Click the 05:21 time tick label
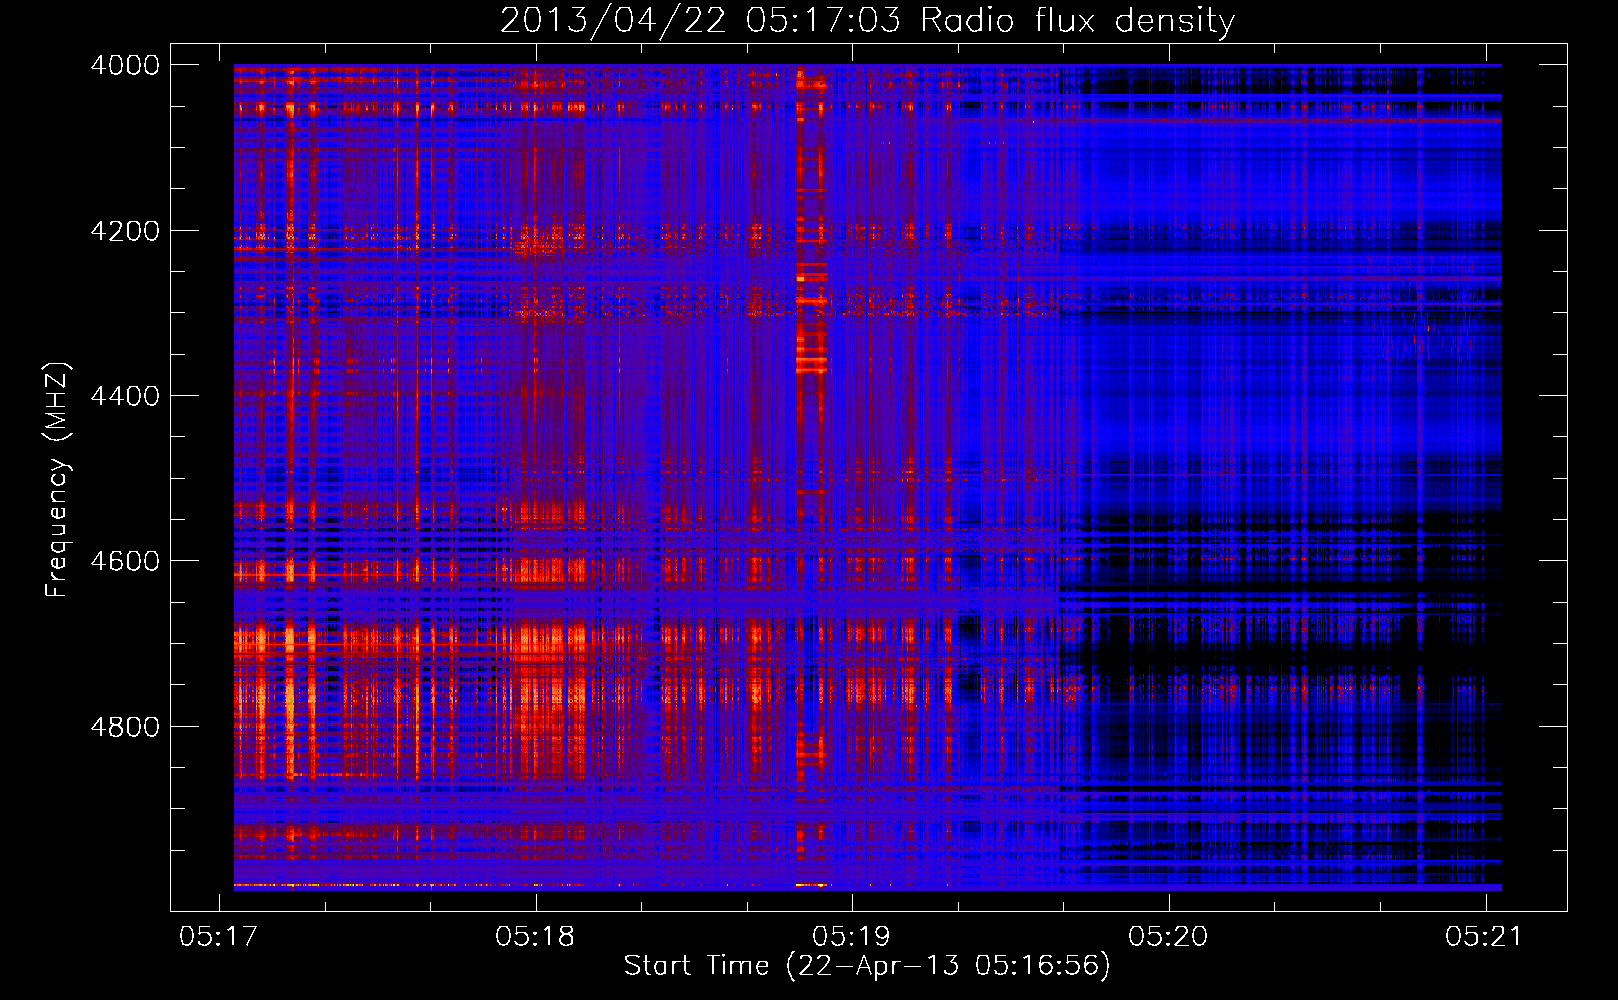Screen dimensions: 1618x1000 click(x=1484, y=936)
